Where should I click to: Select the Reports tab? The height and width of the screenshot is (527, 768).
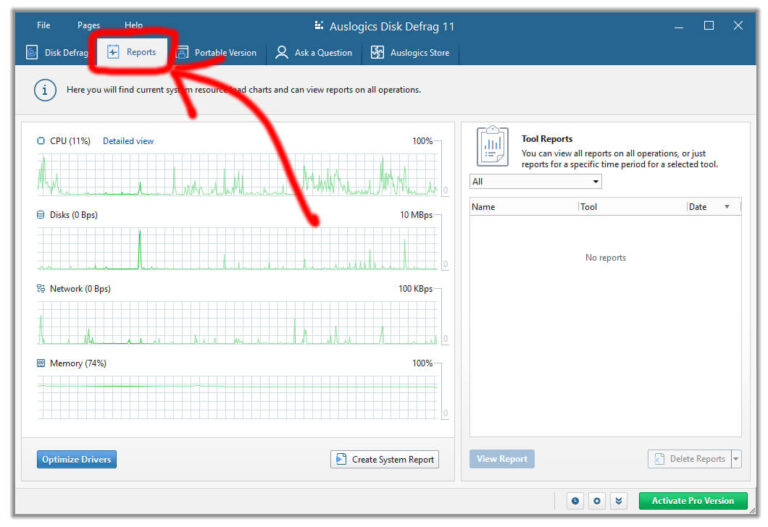pyautogui.click(x=132, y=52)
